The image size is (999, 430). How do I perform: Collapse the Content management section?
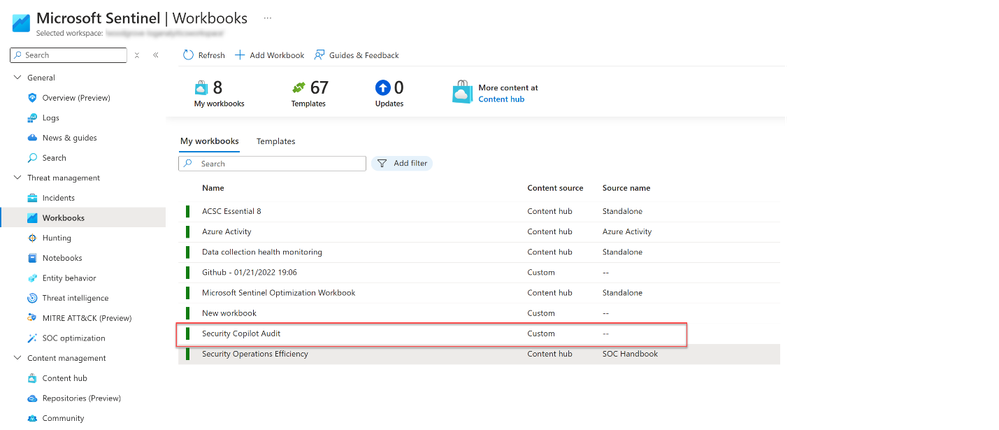(x=17, y=358)
